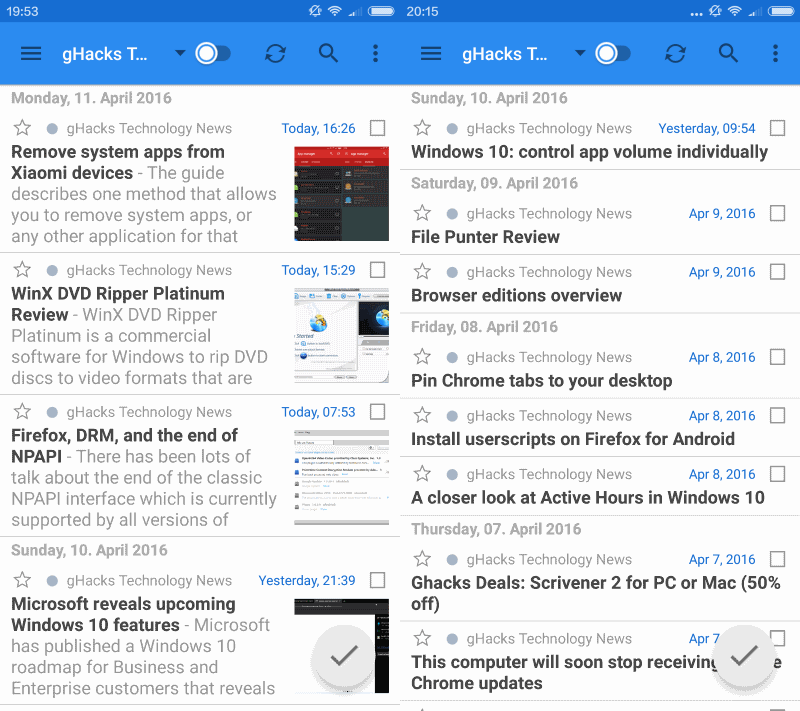Check the box for Microsoft reveals upcoming article
The image size is (800, 711).
(x=378, y=580)
